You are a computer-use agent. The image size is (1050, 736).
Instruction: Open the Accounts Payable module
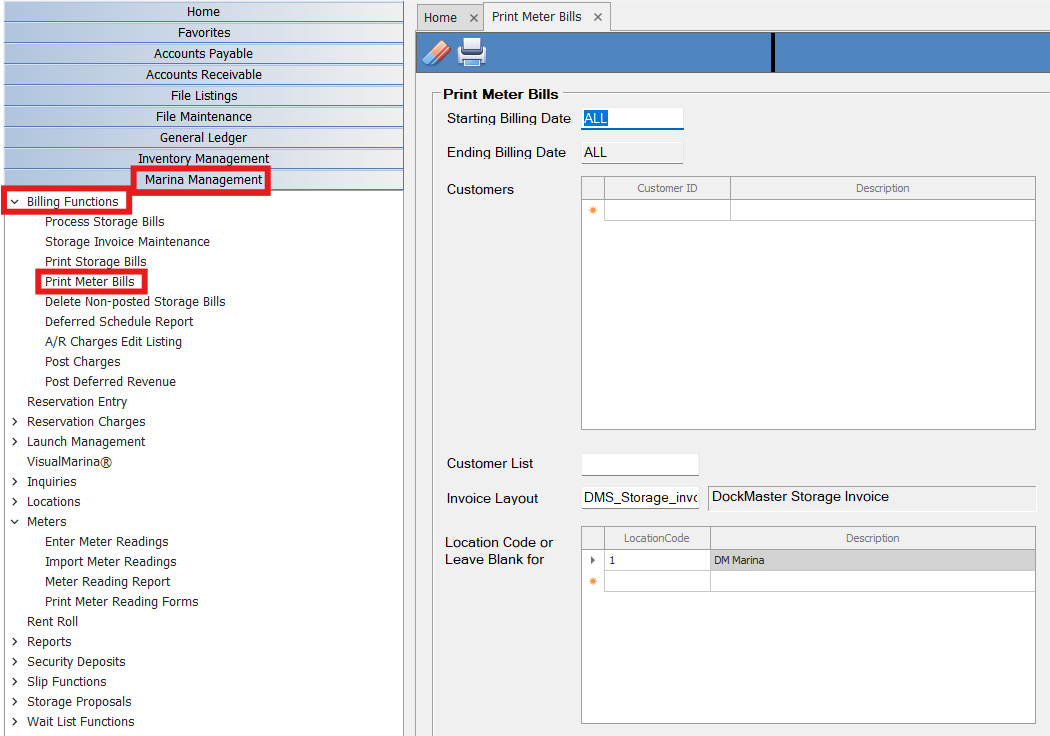pos(203,54)
